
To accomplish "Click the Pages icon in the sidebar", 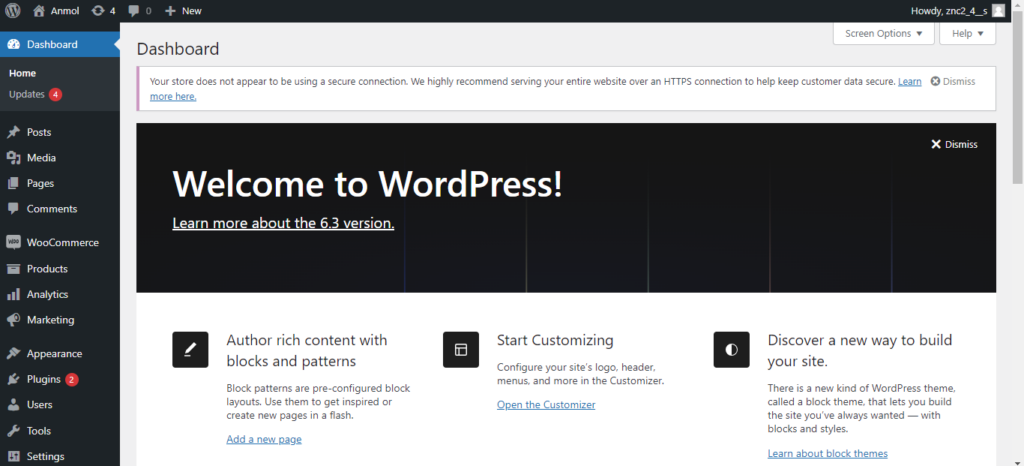I will coord(13,183).
